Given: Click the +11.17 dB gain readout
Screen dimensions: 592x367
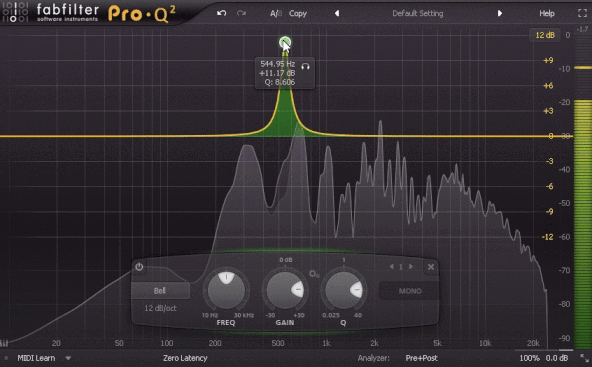Looking at the screenshot, I should (278, 73).
